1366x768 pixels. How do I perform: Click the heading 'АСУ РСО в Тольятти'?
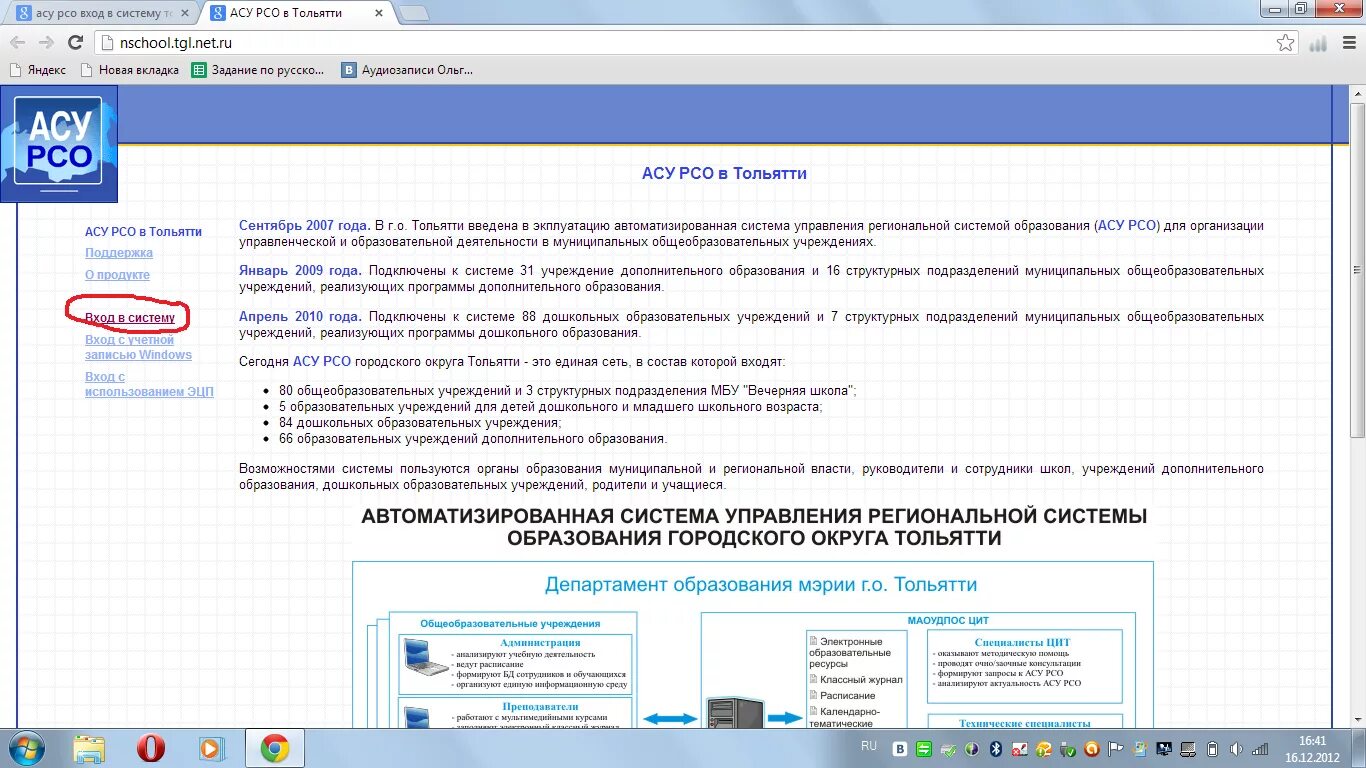[724, 173]
